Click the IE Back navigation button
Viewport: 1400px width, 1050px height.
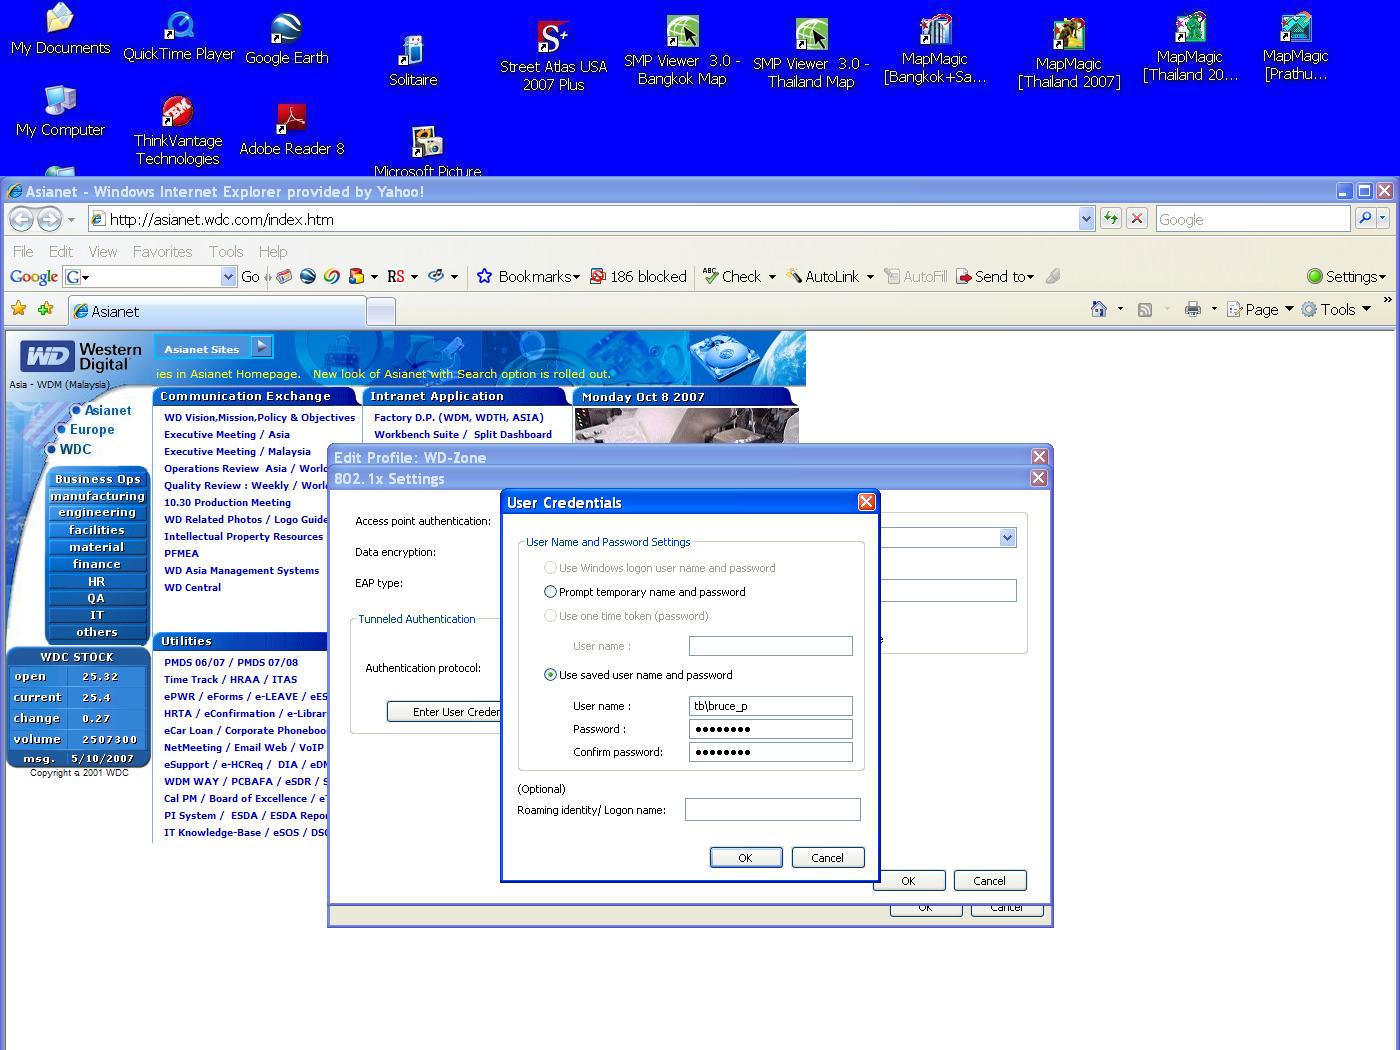pyautogui.click(x=21, y=219)
